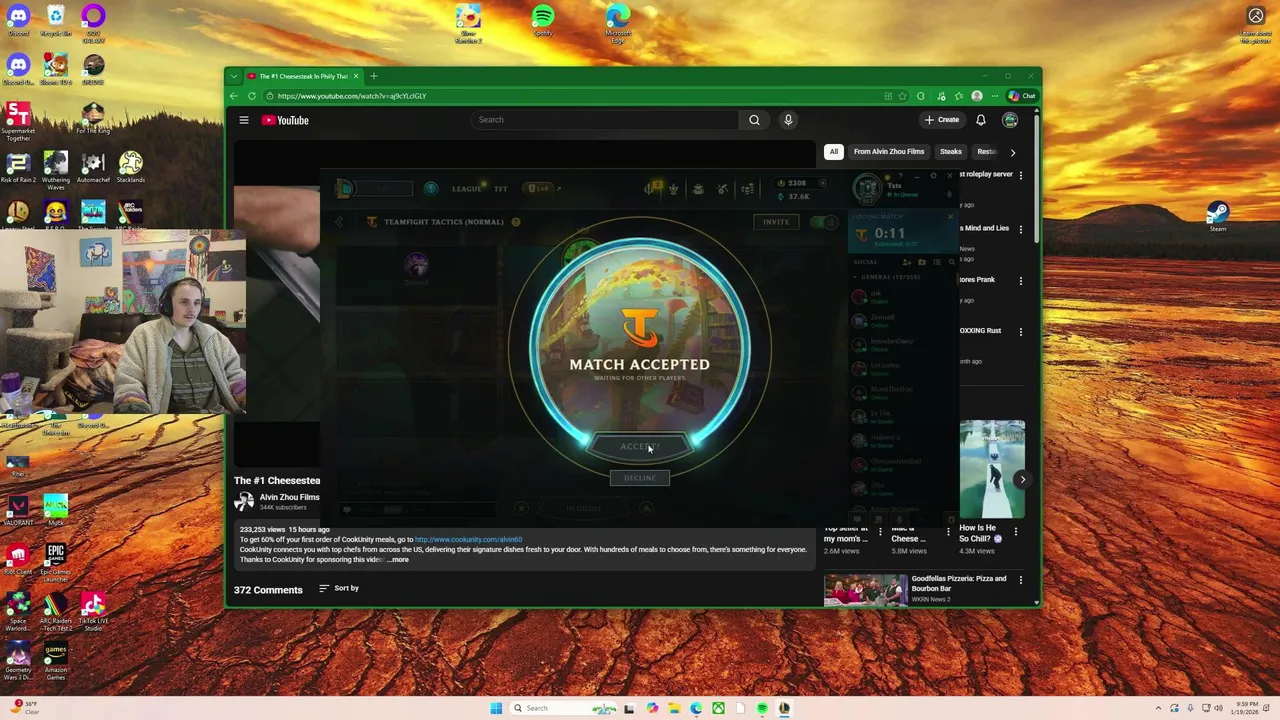Go to YouTube home via logo

286,120
